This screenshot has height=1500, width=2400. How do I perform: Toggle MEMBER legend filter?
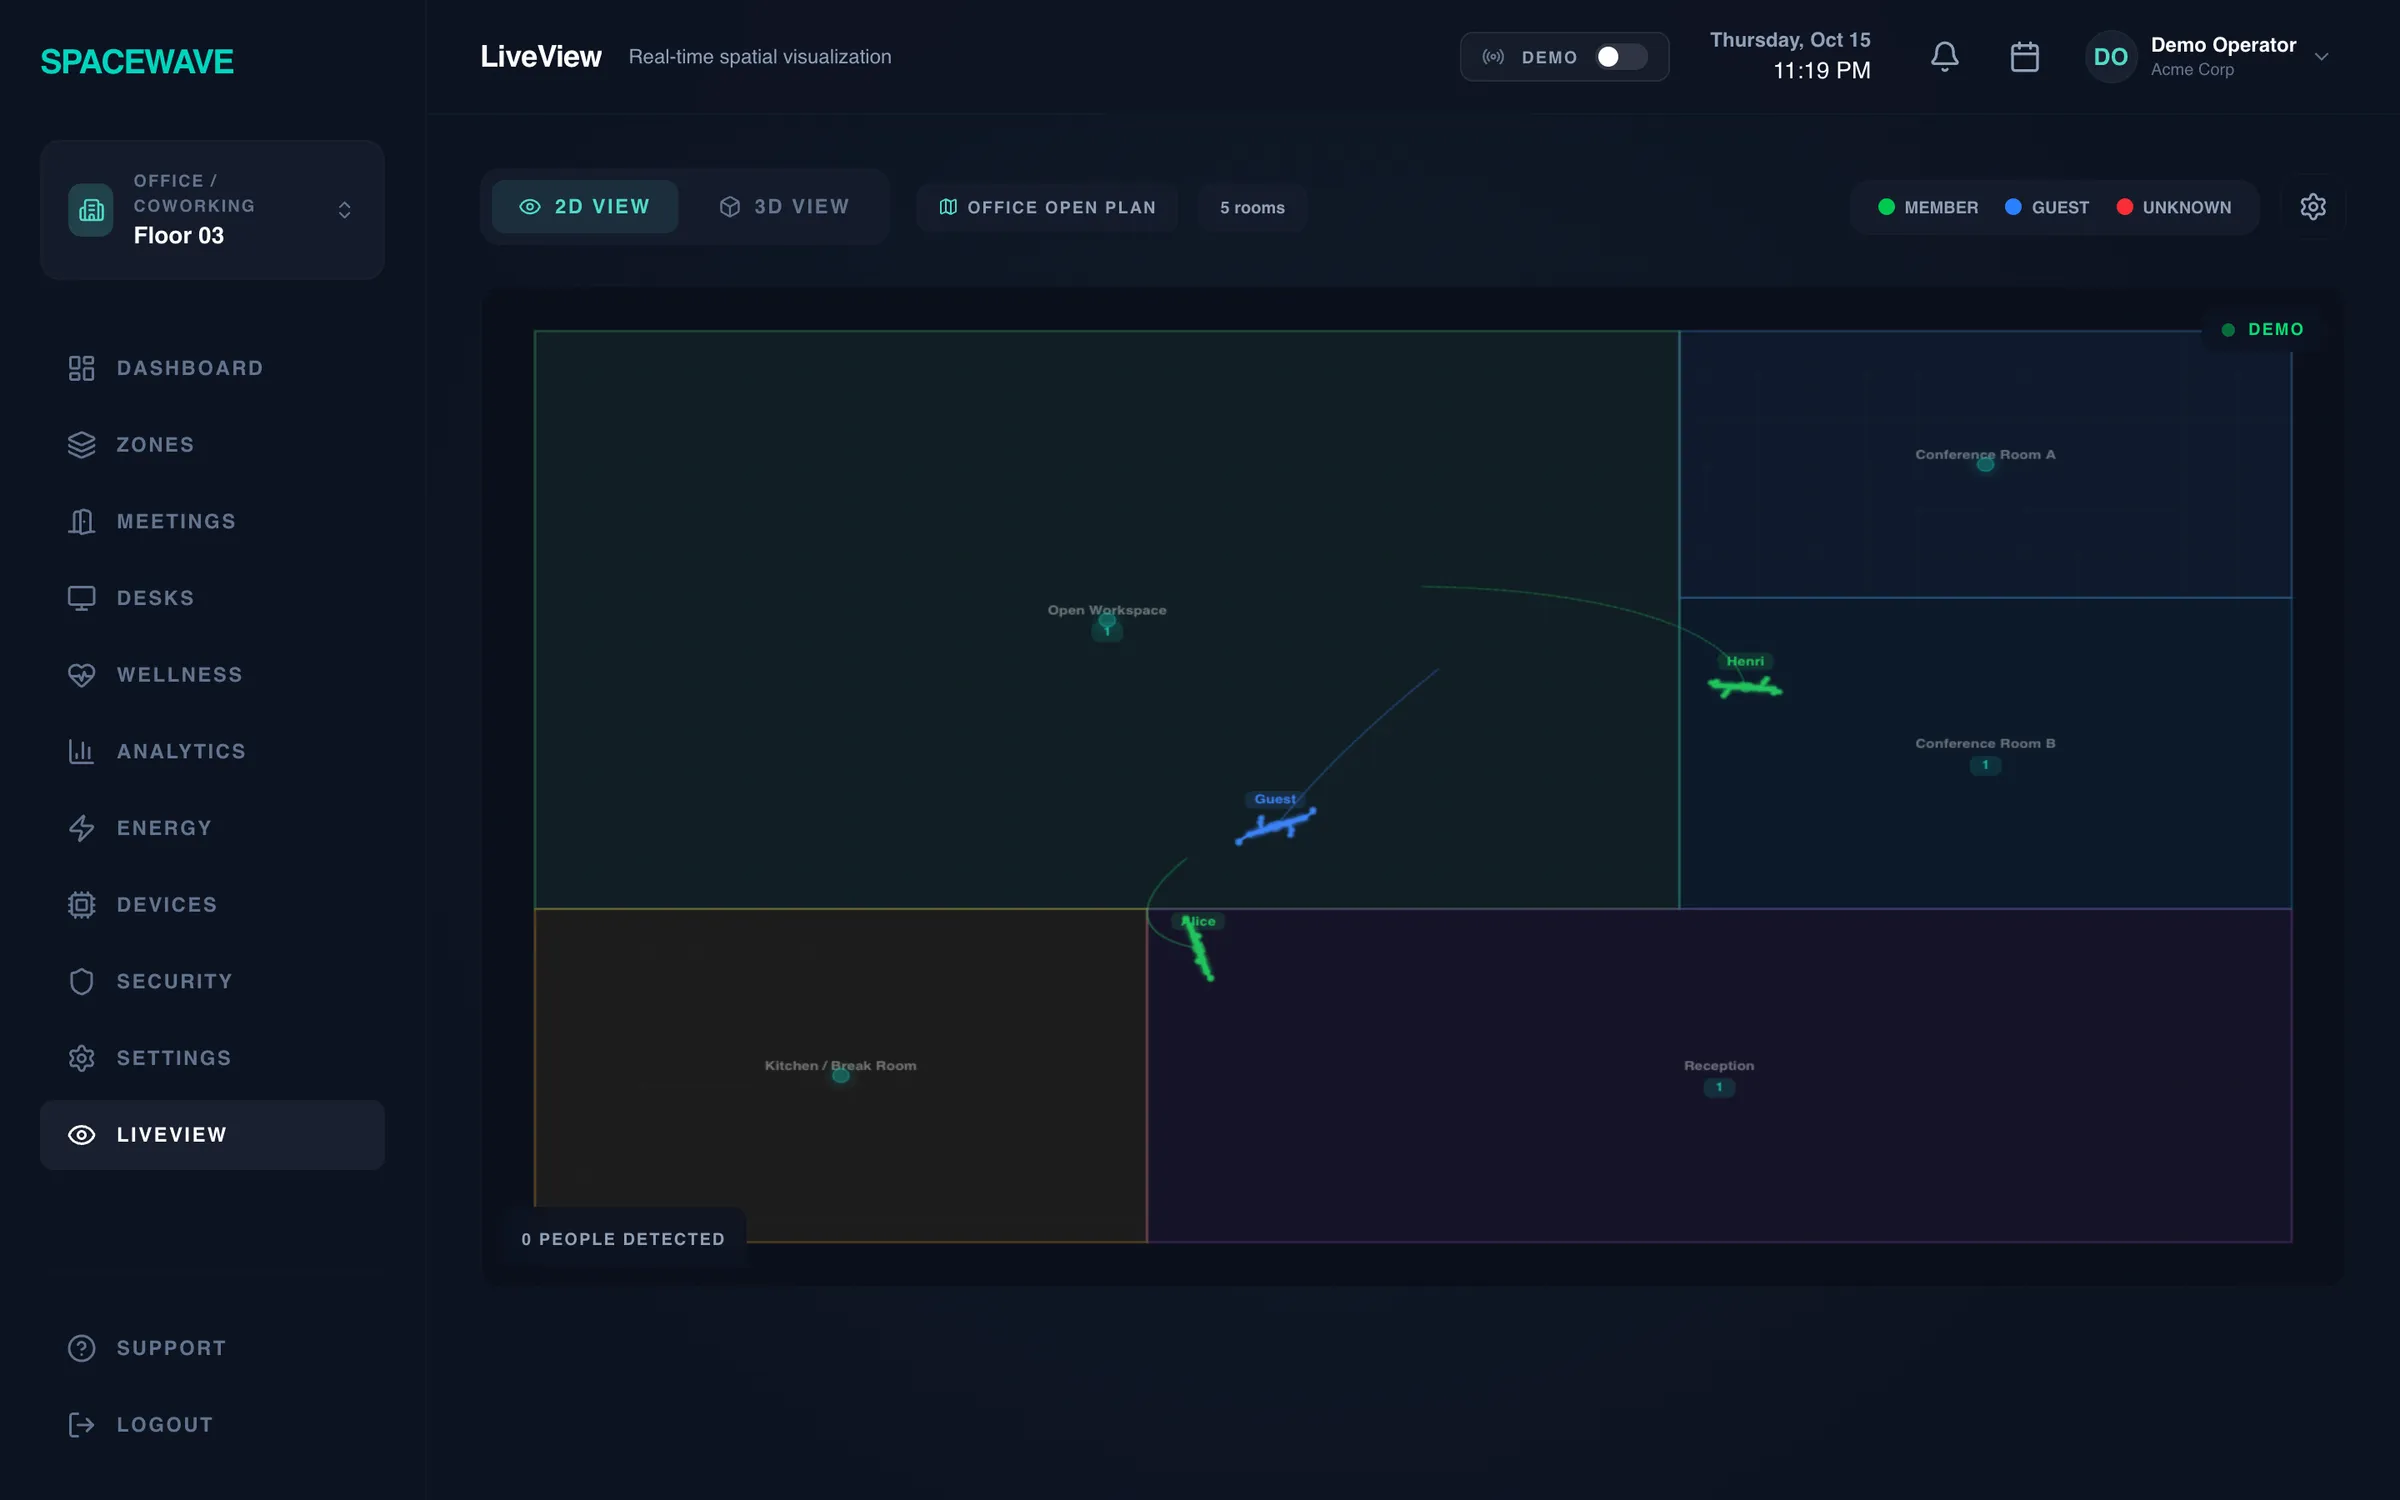[x=1927, y=207]
